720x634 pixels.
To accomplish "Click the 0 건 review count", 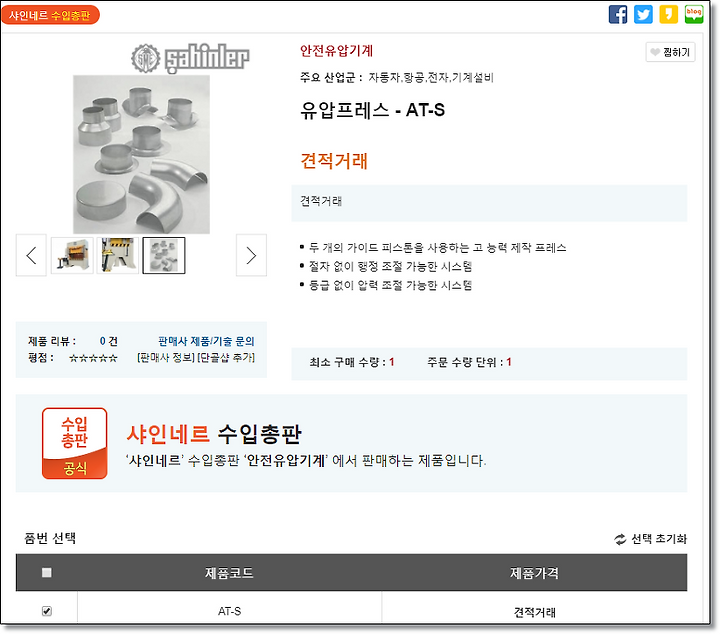I will click(x=108, y=341).
